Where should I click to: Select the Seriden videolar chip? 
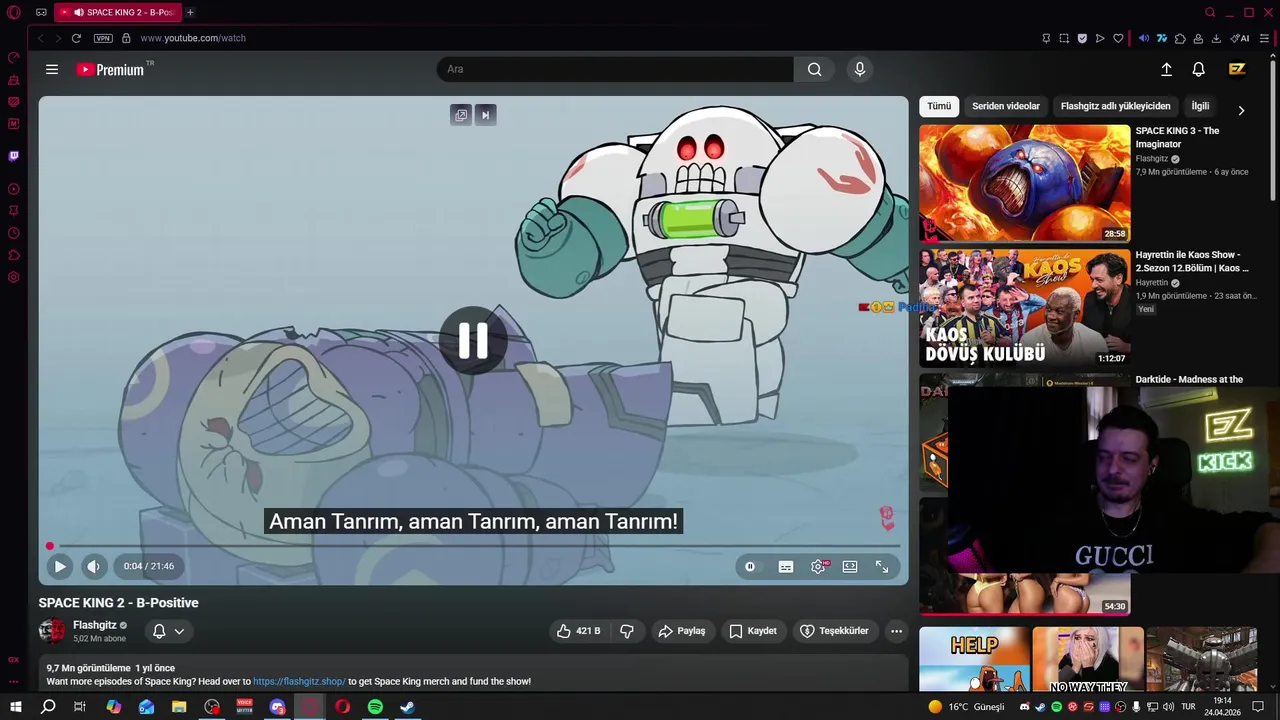(x=1006, y=106)
